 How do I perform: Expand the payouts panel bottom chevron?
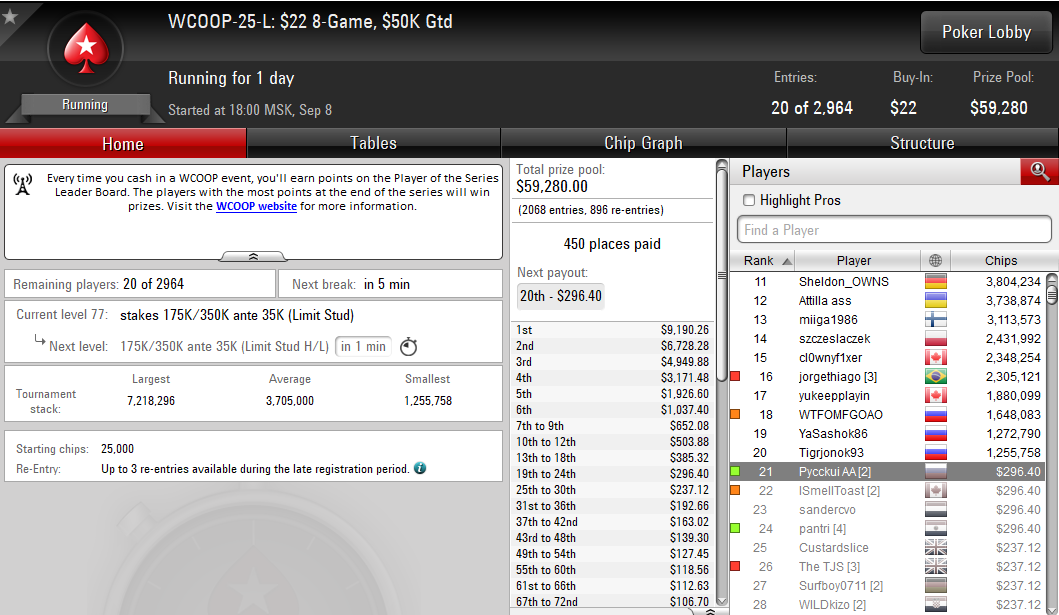(x=711, y=611)
